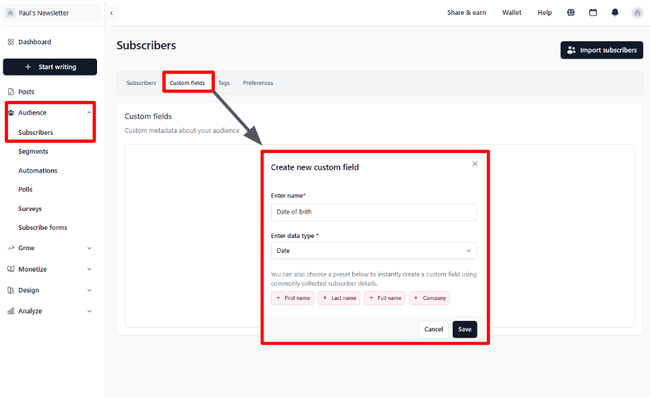Go to Posts
This screenshot has width=650, height=397.
tap(26, 92)
